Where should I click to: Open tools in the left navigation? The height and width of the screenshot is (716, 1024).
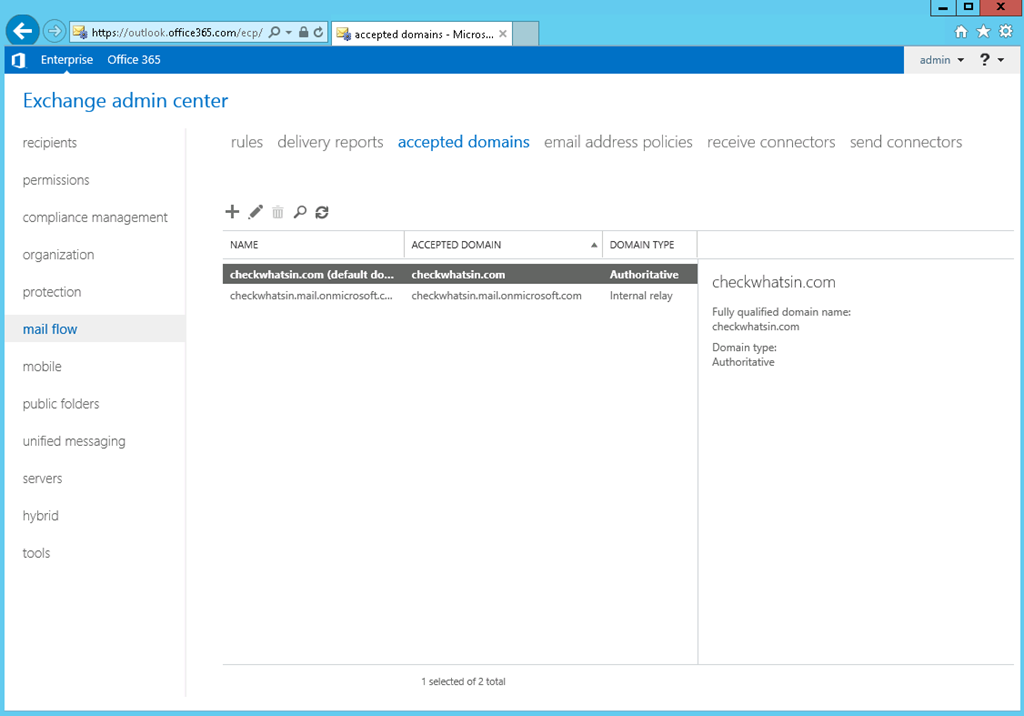coord(36,553)
